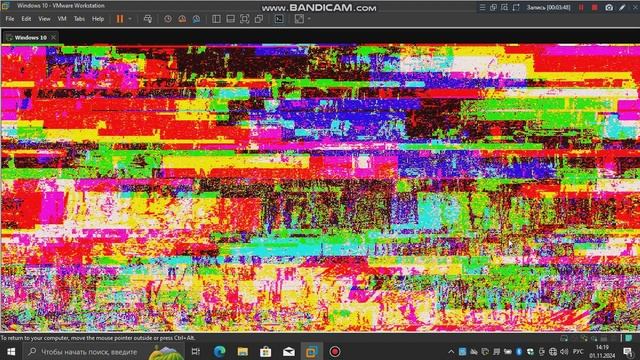Open the VM menu
The height and width of the screenshot is (360, 640).
pyautogui.click(x=62, y=19)
